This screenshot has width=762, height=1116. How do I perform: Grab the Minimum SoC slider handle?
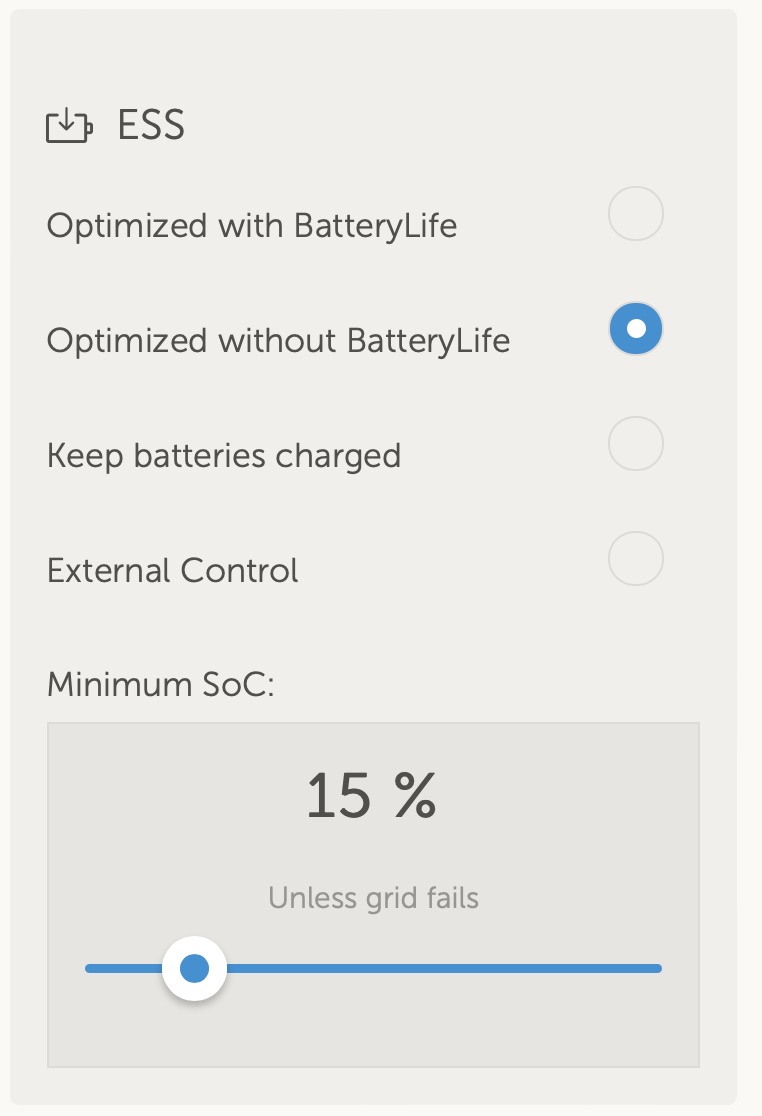pyautogui.click(x=194, y=968)
